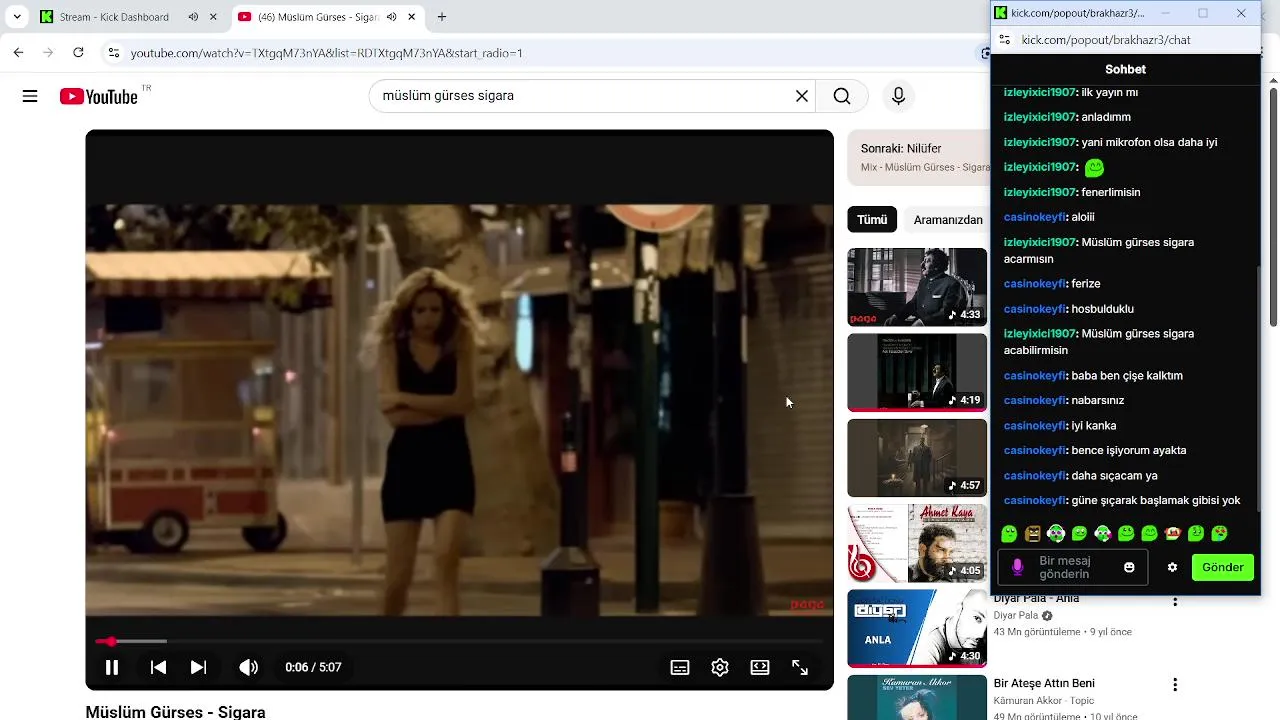Open the Ahmet Kaya 4:05 thumbnail
The image size is (1280, 720).
pos(917,543)
